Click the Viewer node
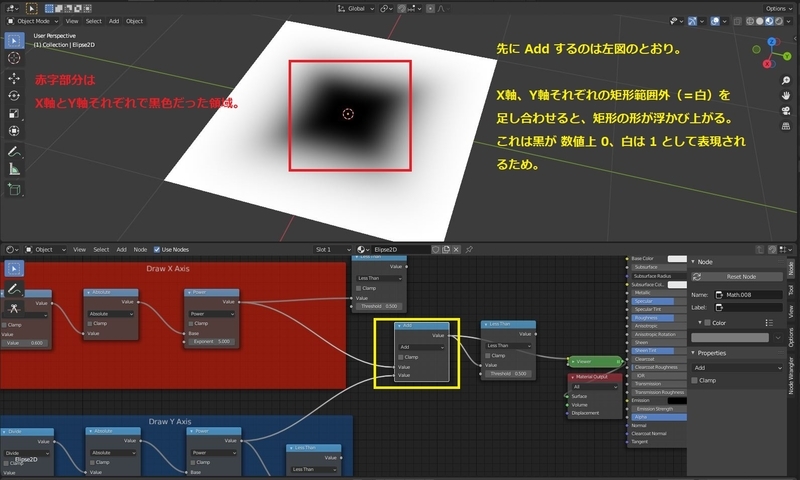 point(595,361)
